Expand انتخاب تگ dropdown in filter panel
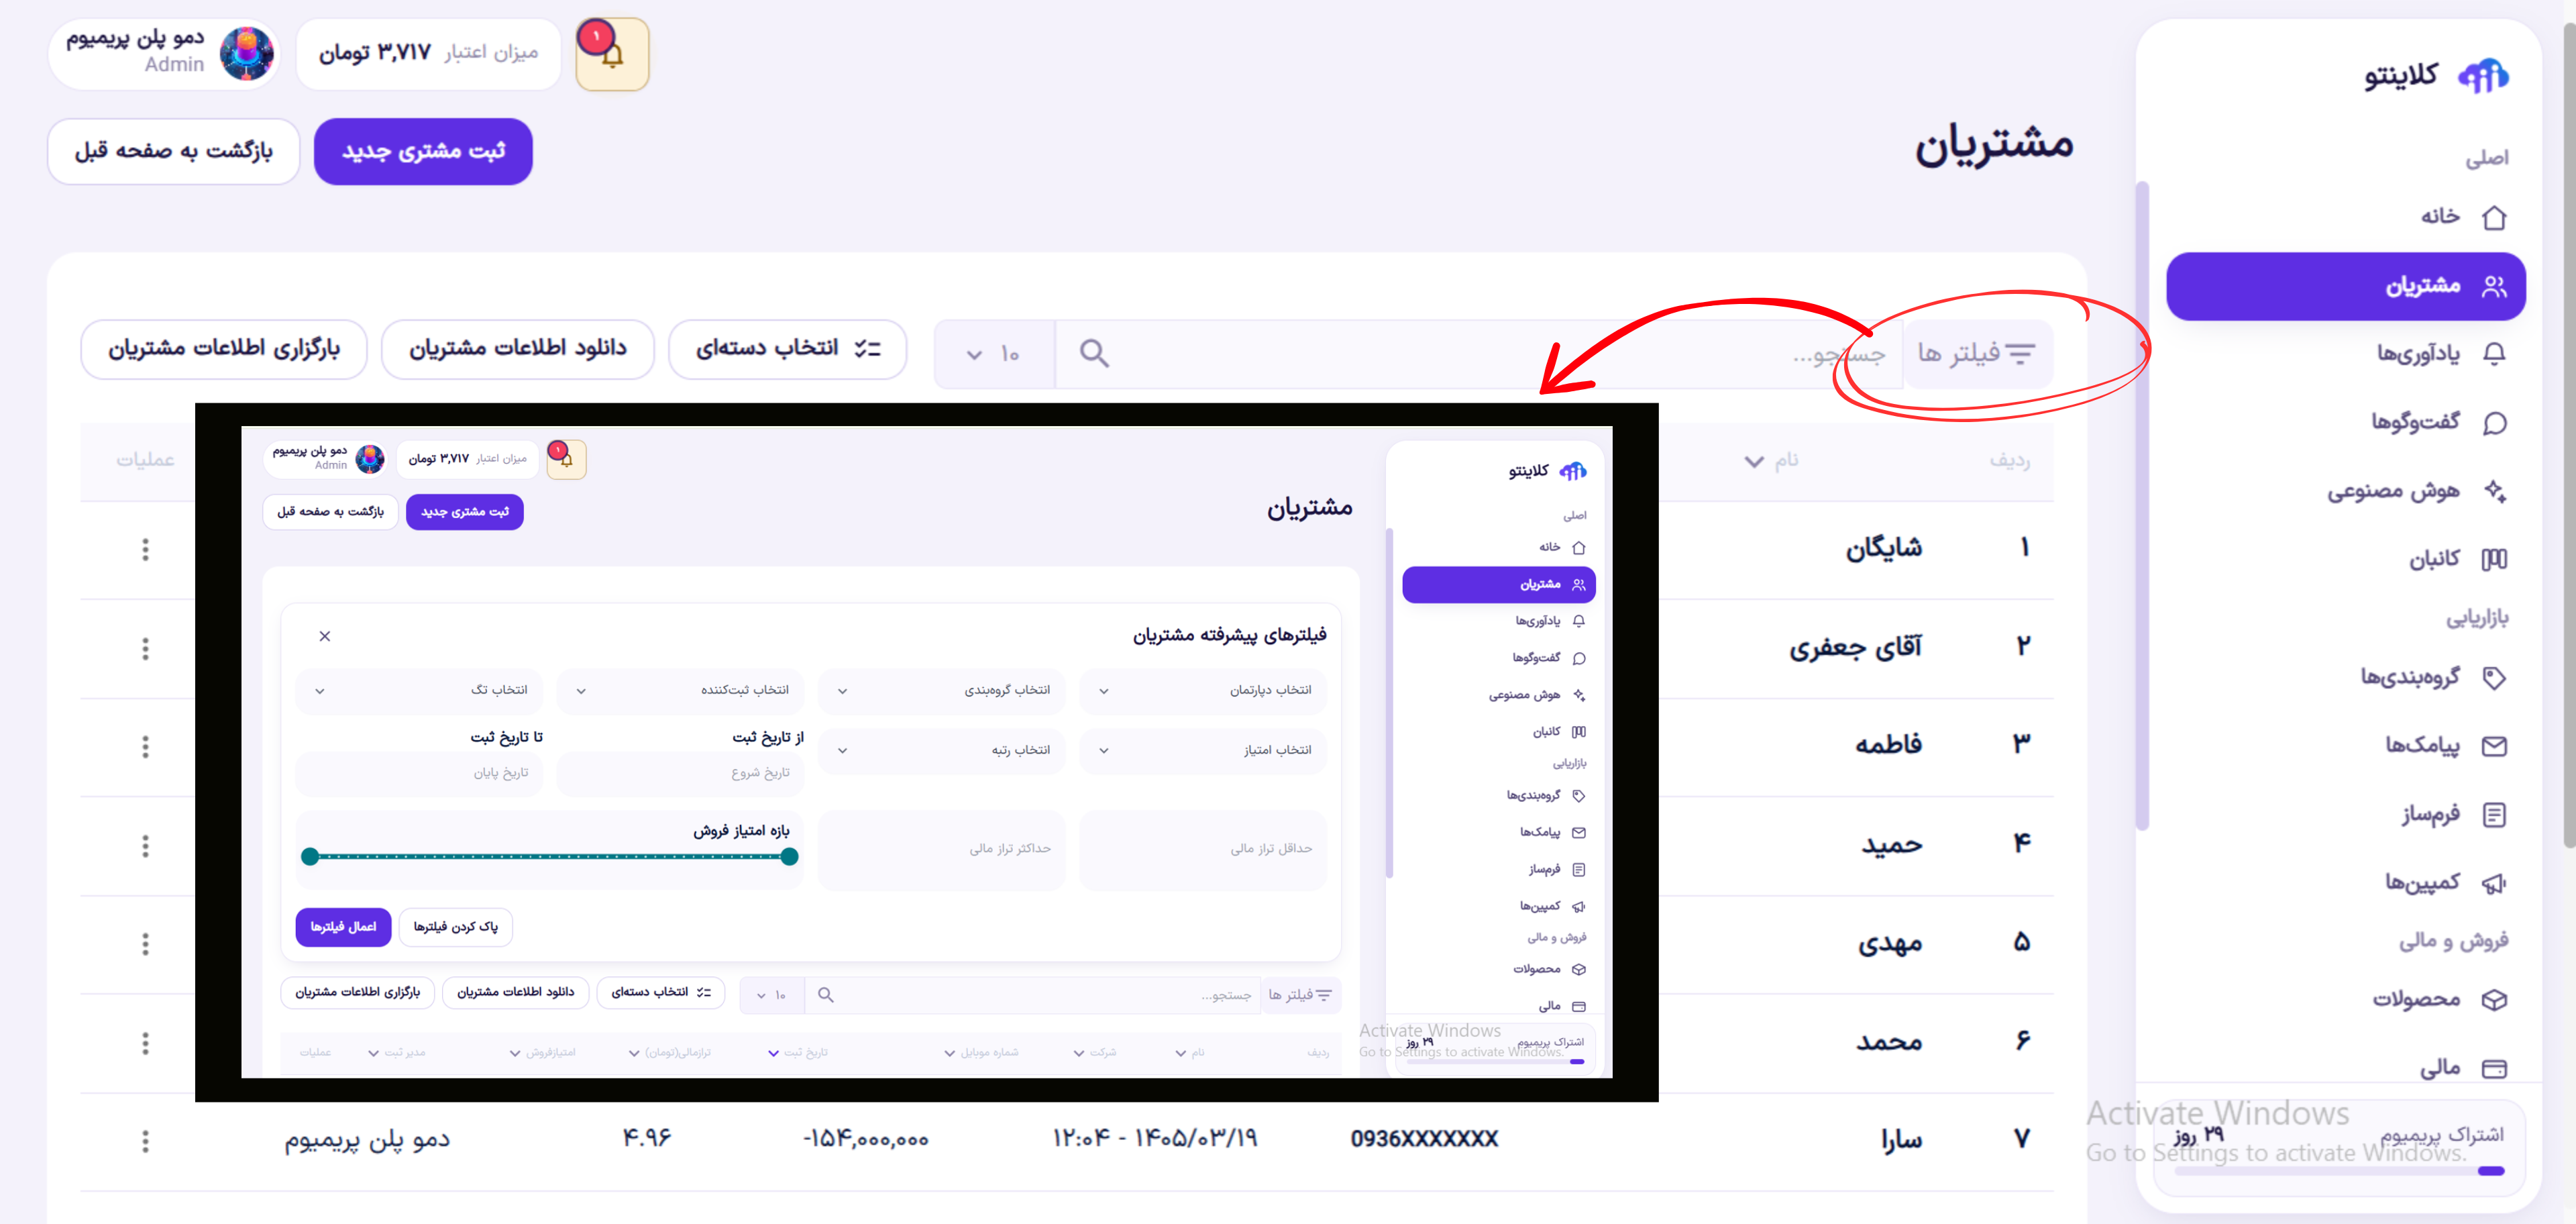Screen dimensions: 2576x1224 click(x=419, y=691)
